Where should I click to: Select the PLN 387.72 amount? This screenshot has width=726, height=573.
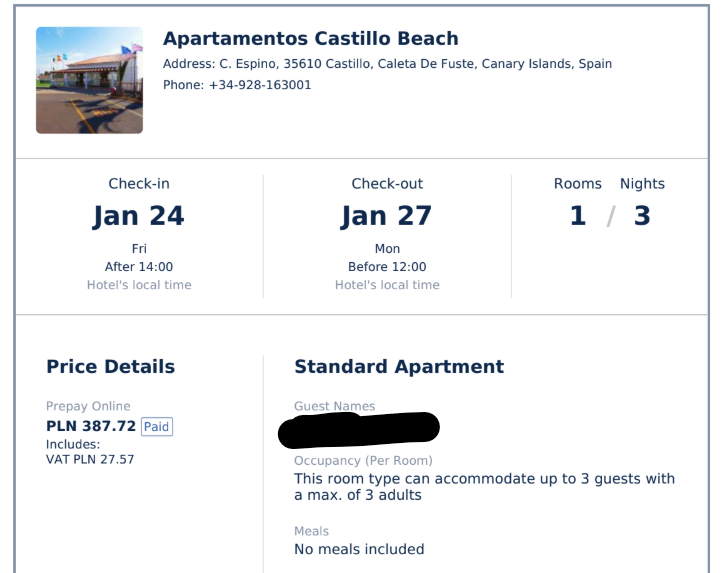91,426
